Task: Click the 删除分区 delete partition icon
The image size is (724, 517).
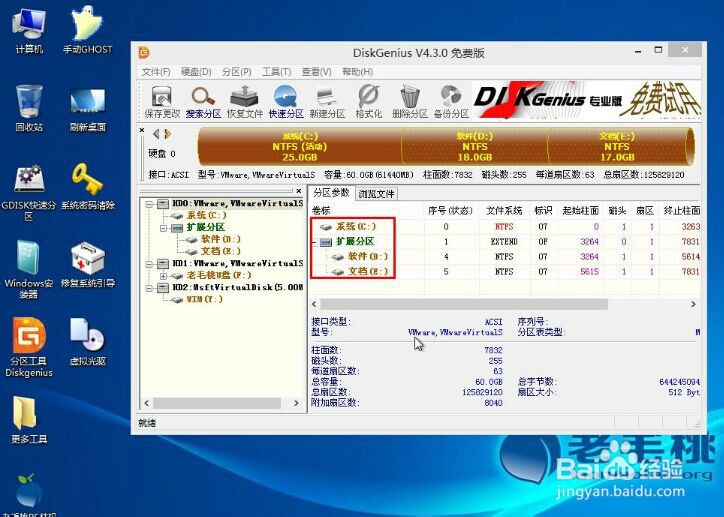Action: tap(410, 101)
